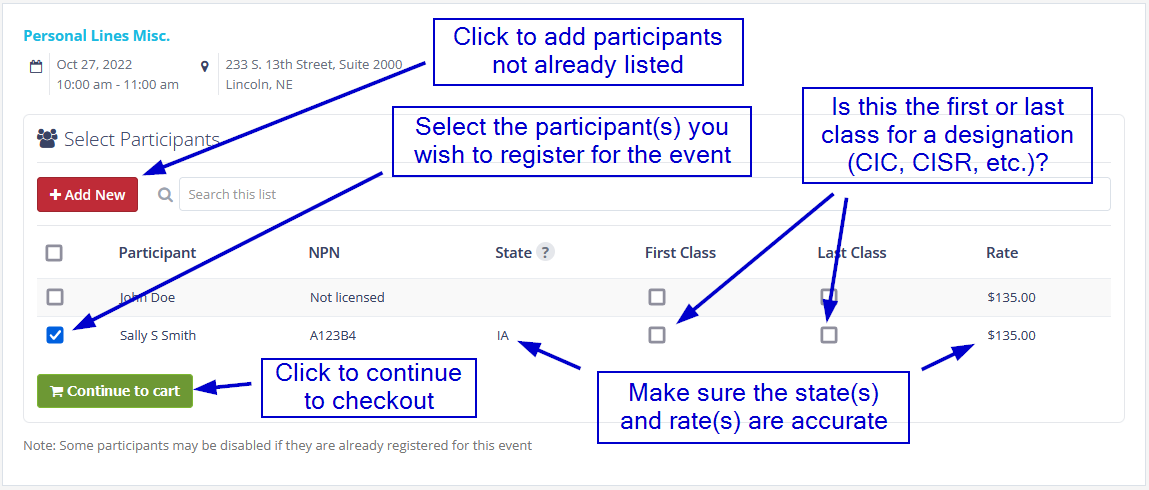Click the Rate column header
Image resolution: width=1149 pixels, height=490 pixels.
click(1001, 253)
